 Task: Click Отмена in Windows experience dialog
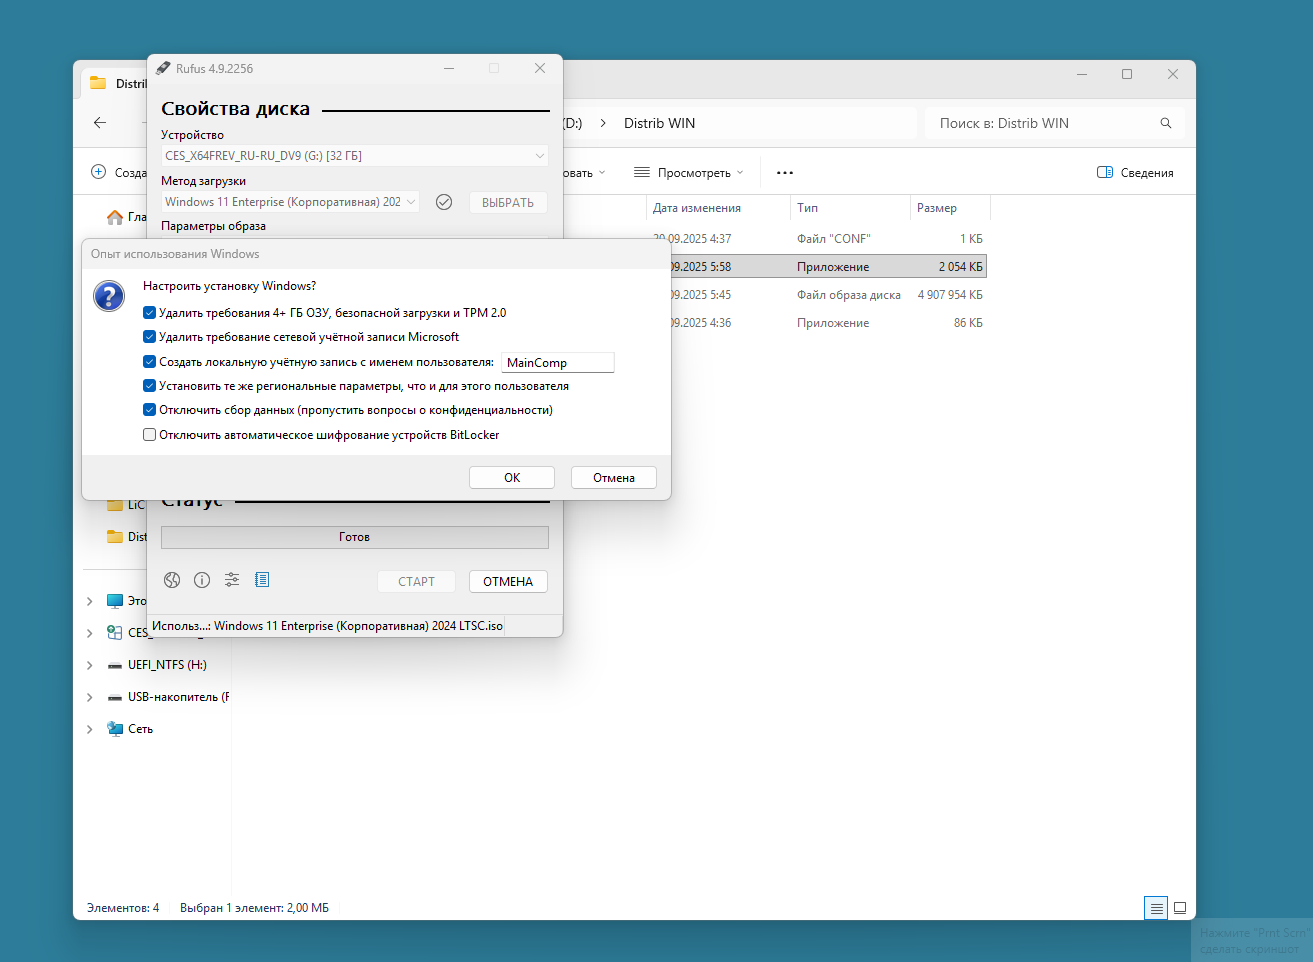(614, 478)
